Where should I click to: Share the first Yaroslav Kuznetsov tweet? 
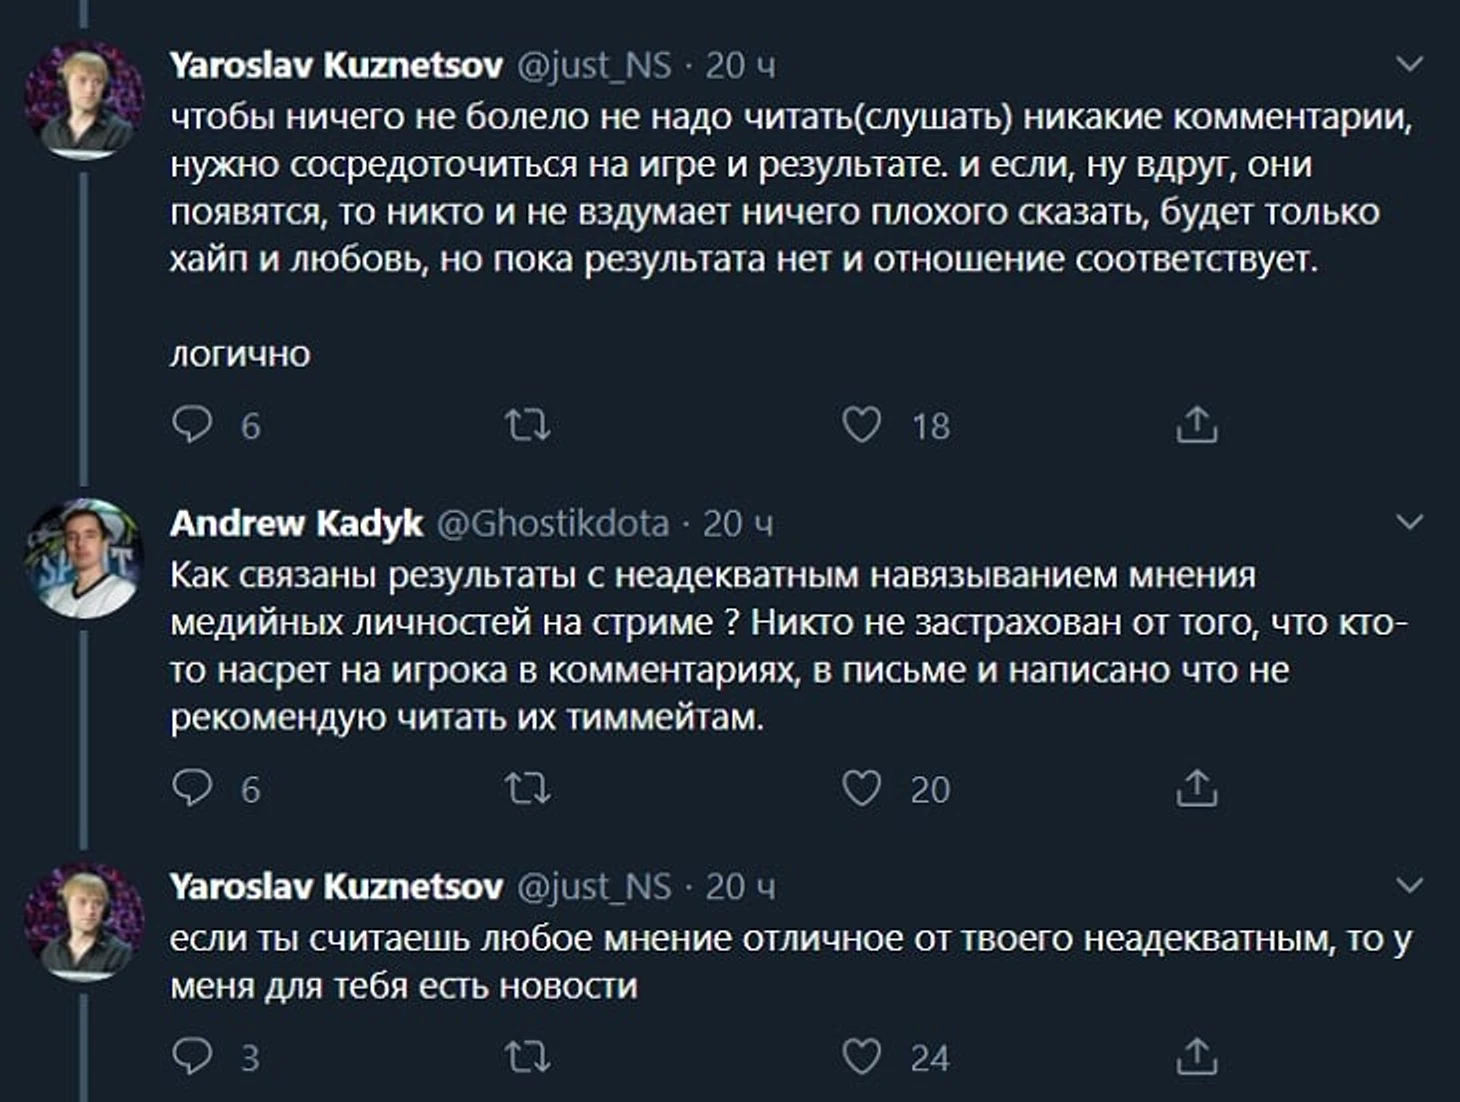click(1196, 425)
